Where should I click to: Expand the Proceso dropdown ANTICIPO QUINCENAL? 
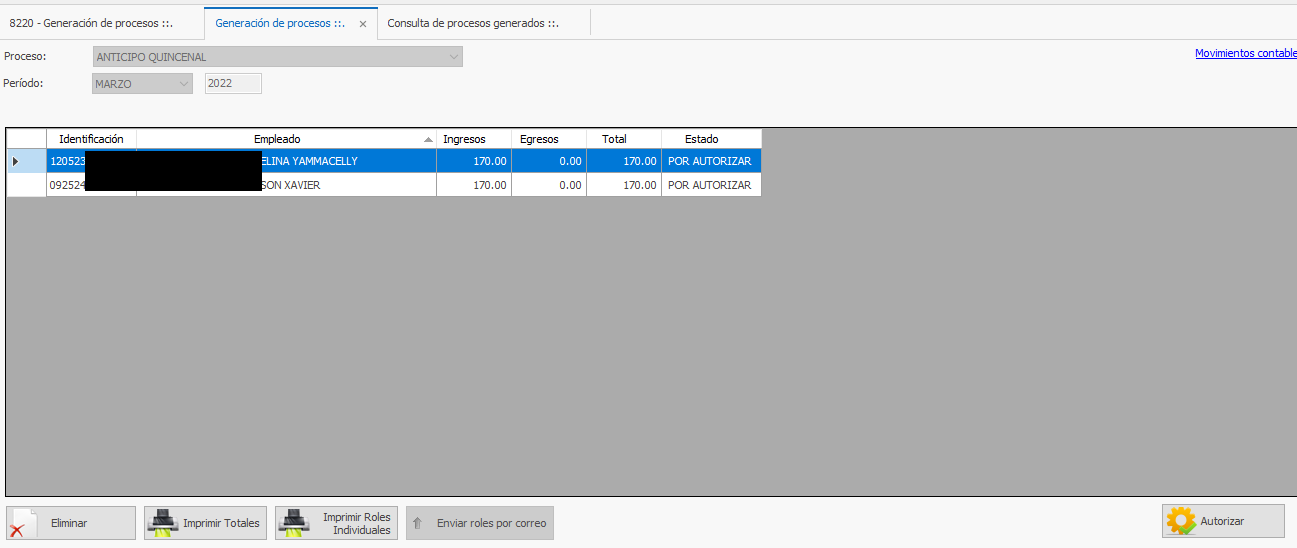click(x=454, y=57)
